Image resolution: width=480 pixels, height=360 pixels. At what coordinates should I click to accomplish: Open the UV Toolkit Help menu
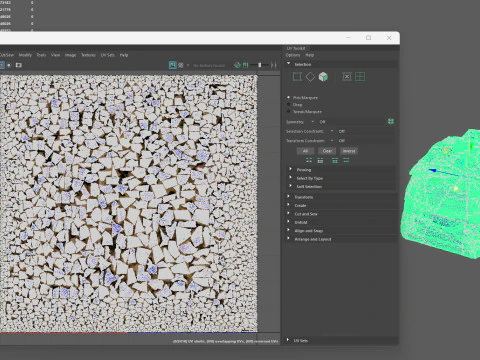click(310, 55)
